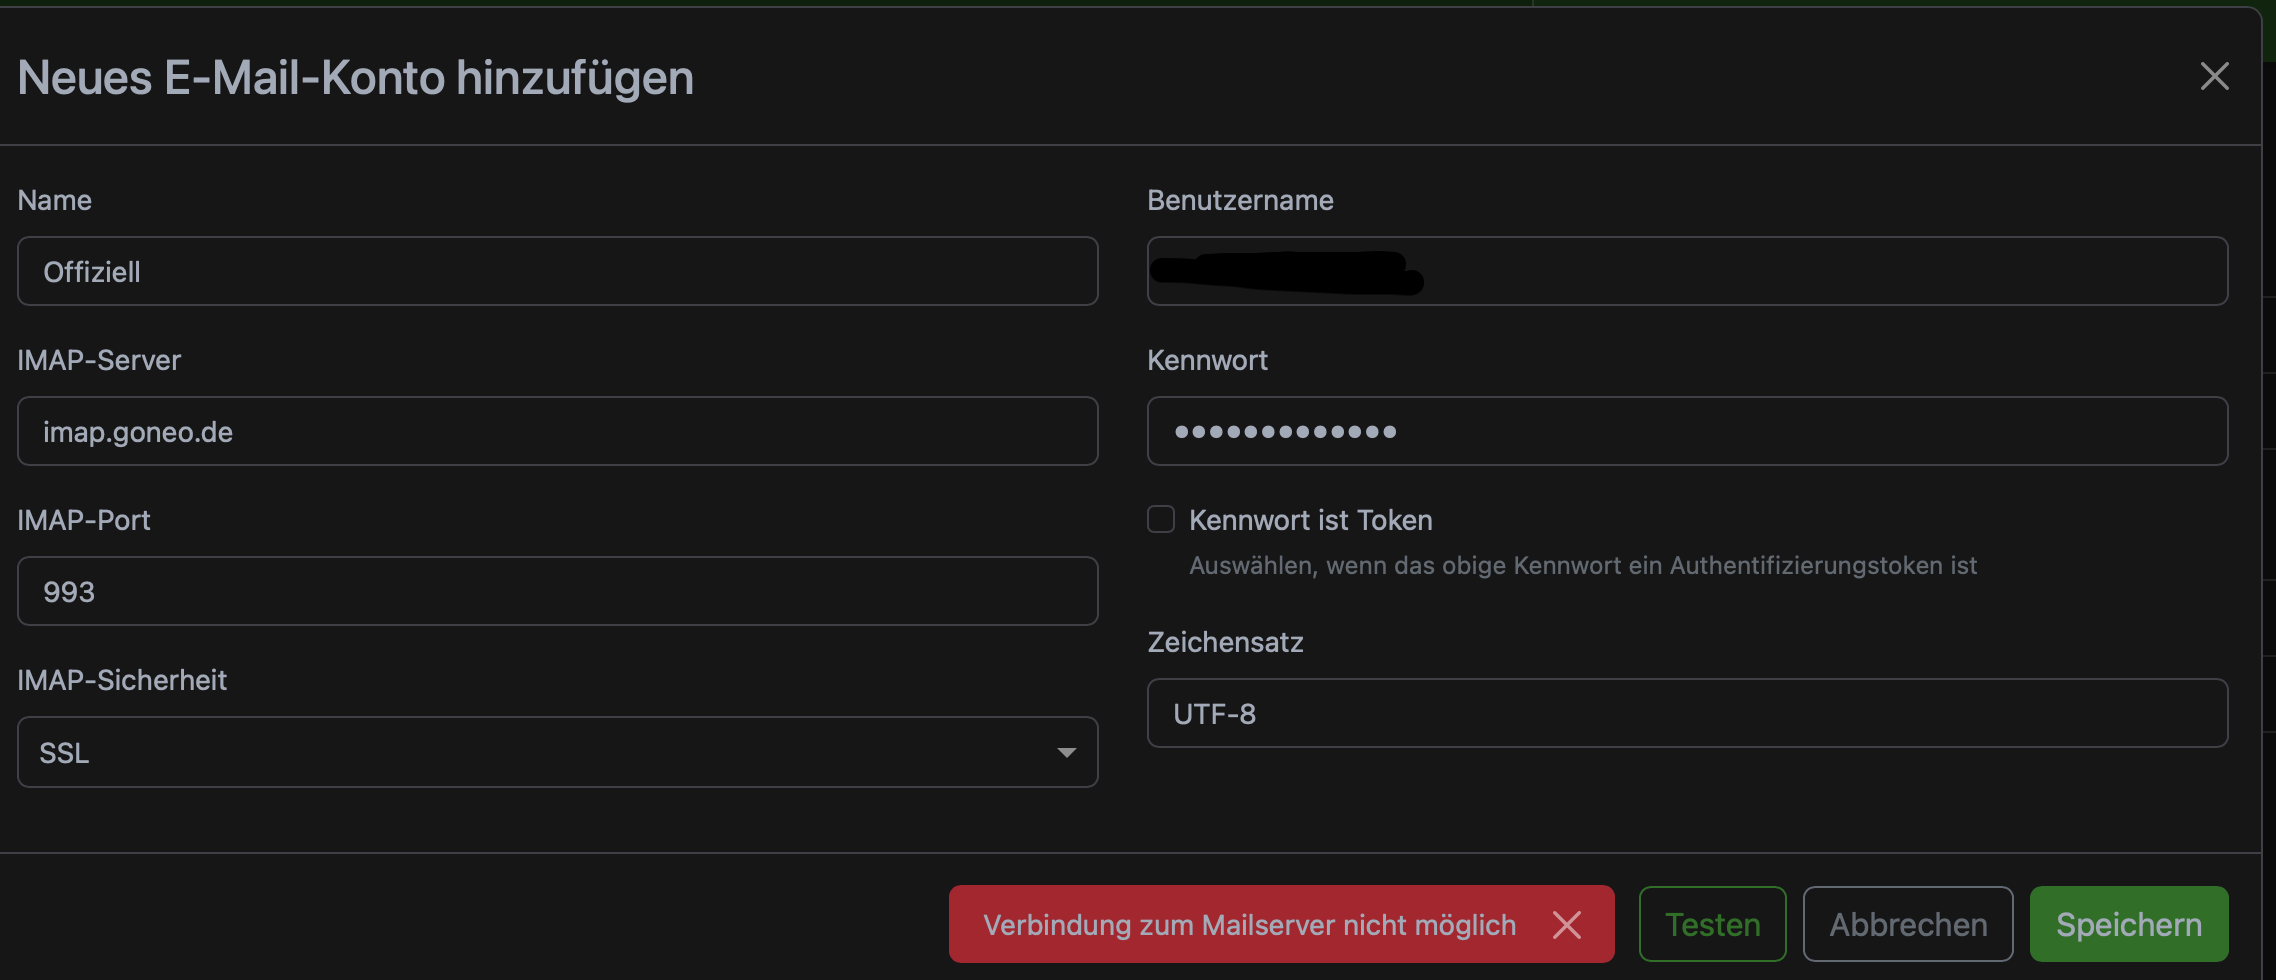Image resolution: width=2276 pixels, height=980 pixels.
Task: Focus the IMAP-Port field showing 993
Action: tap(557, 591)
